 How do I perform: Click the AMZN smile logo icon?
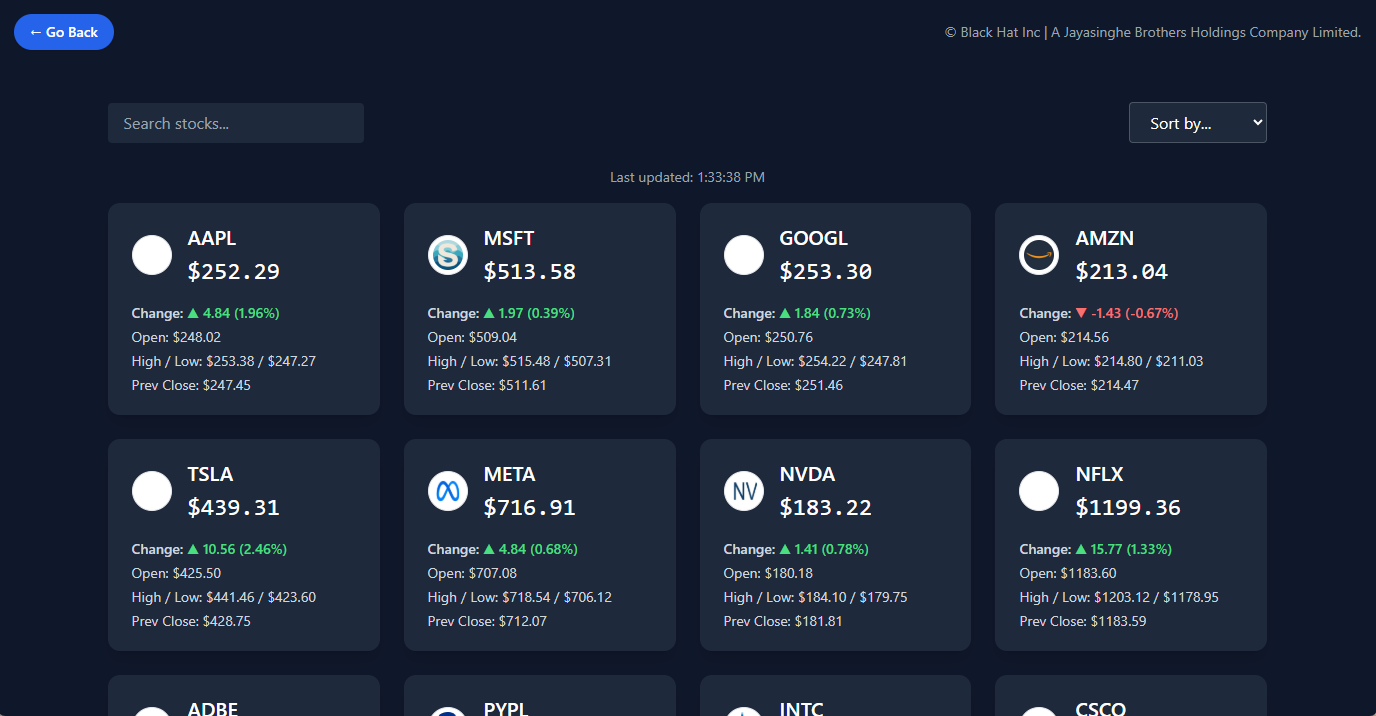pyautogui.click(x=1039, y=255)
